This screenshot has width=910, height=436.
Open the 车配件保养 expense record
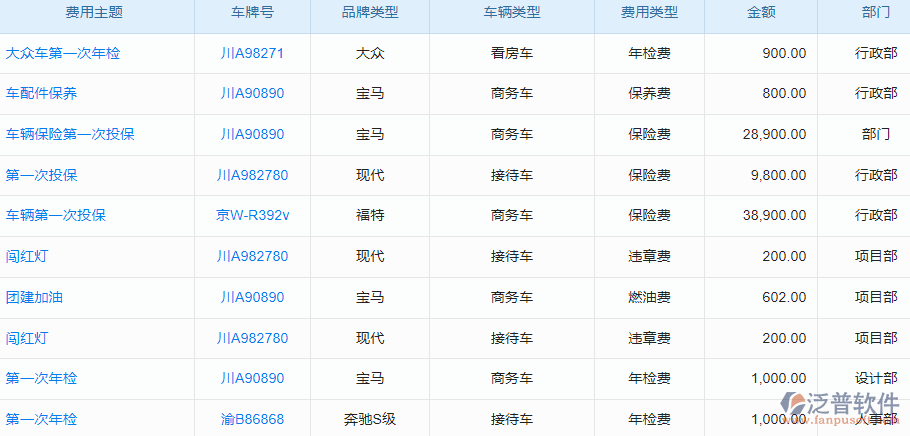tap(42, 93)
